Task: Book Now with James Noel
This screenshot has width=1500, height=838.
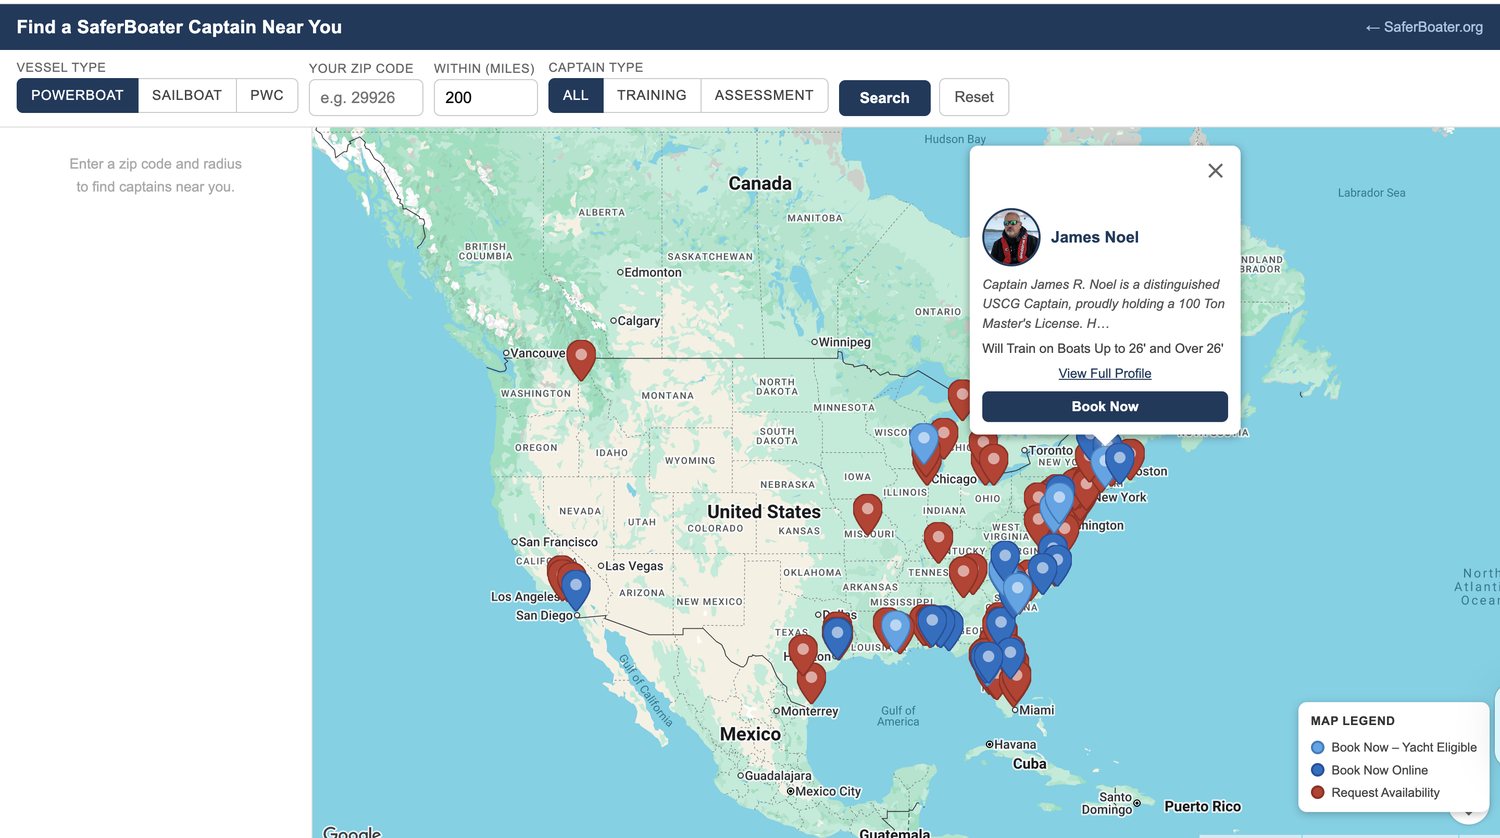Action: (x=1105, y=406)
